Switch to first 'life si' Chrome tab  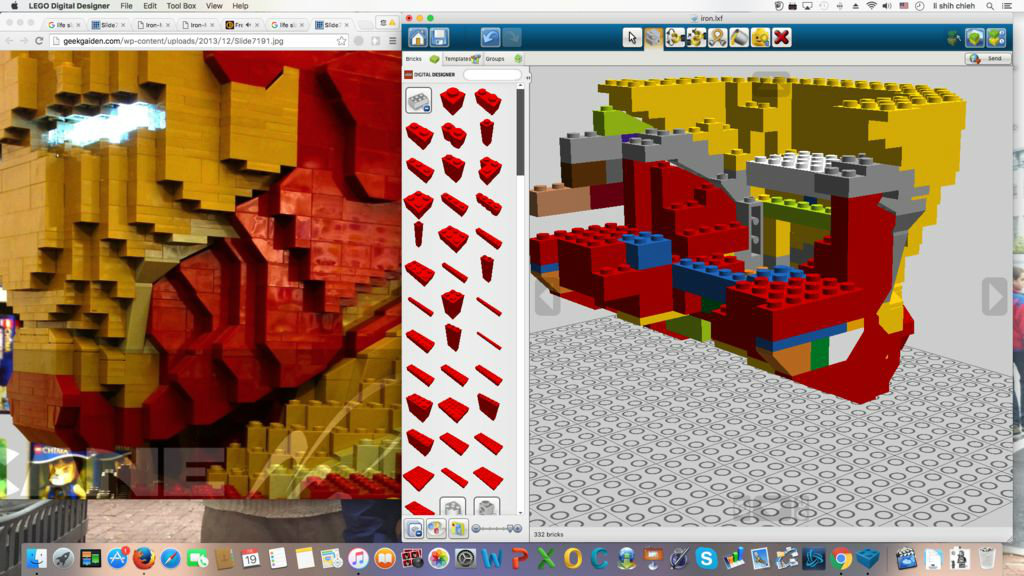point(64,25)
